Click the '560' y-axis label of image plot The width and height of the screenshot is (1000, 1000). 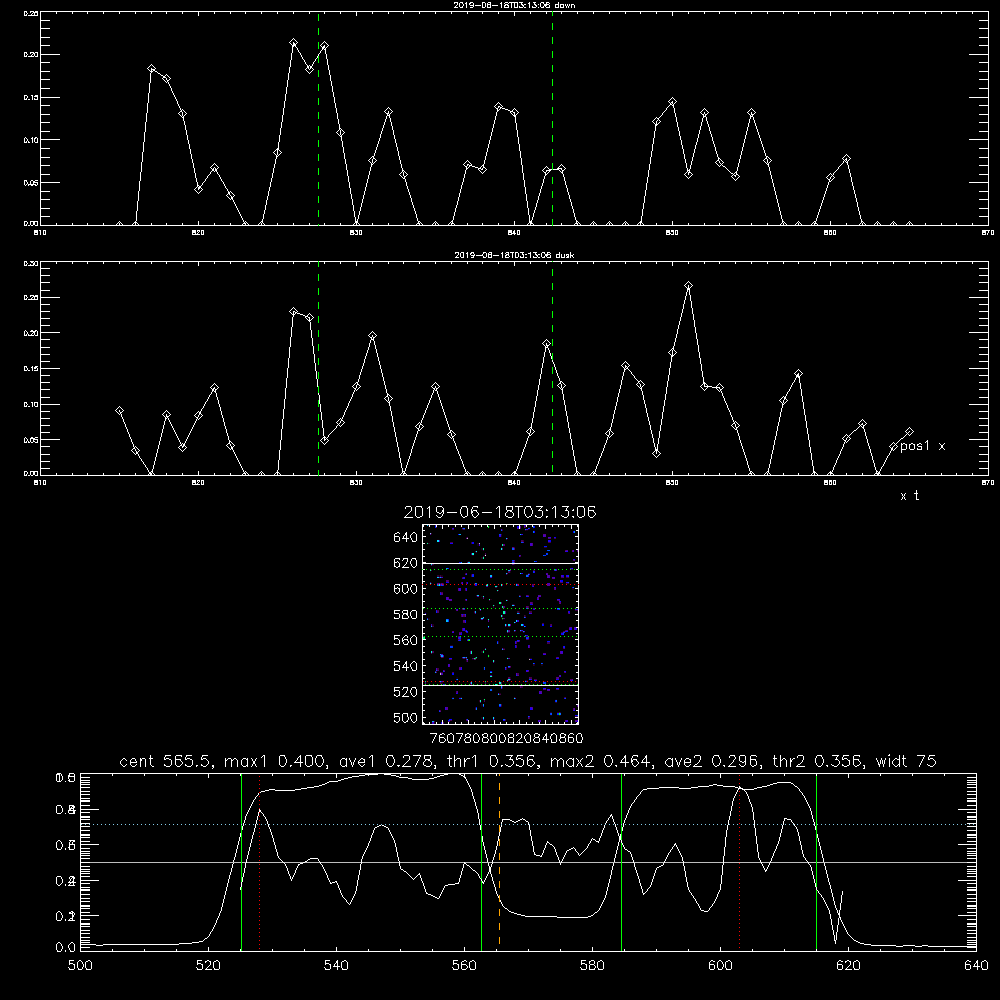coord(406,640)
